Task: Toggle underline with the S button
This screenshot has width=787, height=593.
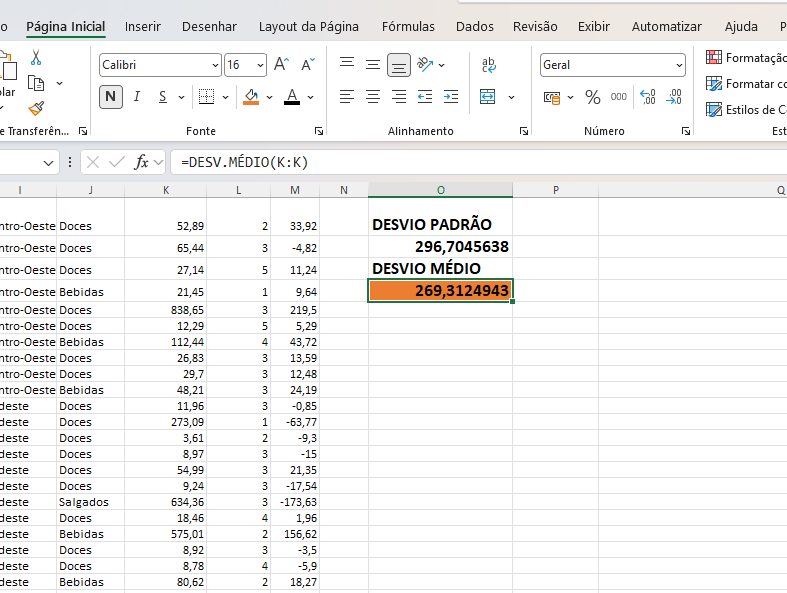Action: [x=163, y=96]
